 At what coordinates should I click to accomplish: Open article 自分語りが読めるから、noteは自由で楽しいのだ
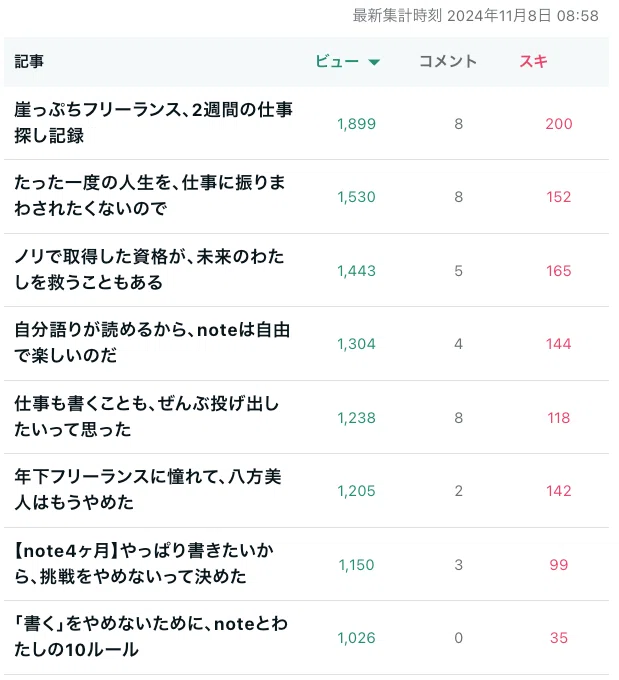click(x=154, y=344)
